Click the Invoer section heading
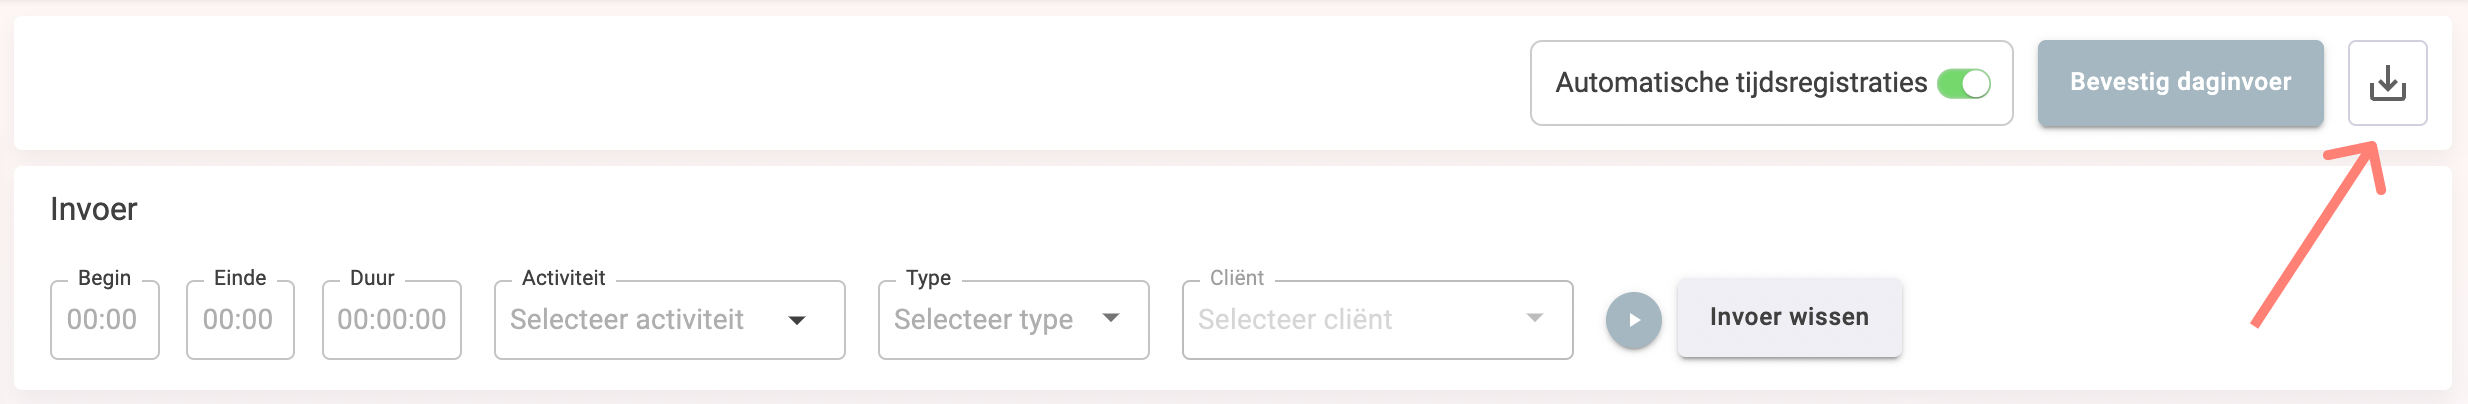Screen dimensions: 2468x404 pos(94,209)
